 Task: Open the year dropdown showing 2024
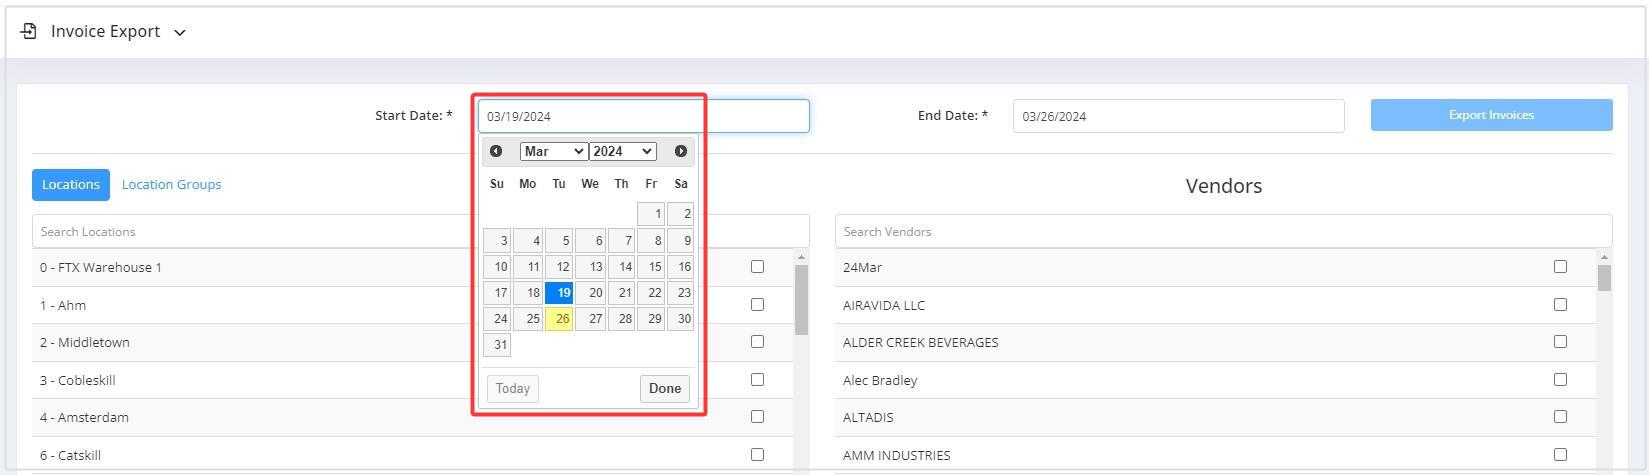pos(622,151)
